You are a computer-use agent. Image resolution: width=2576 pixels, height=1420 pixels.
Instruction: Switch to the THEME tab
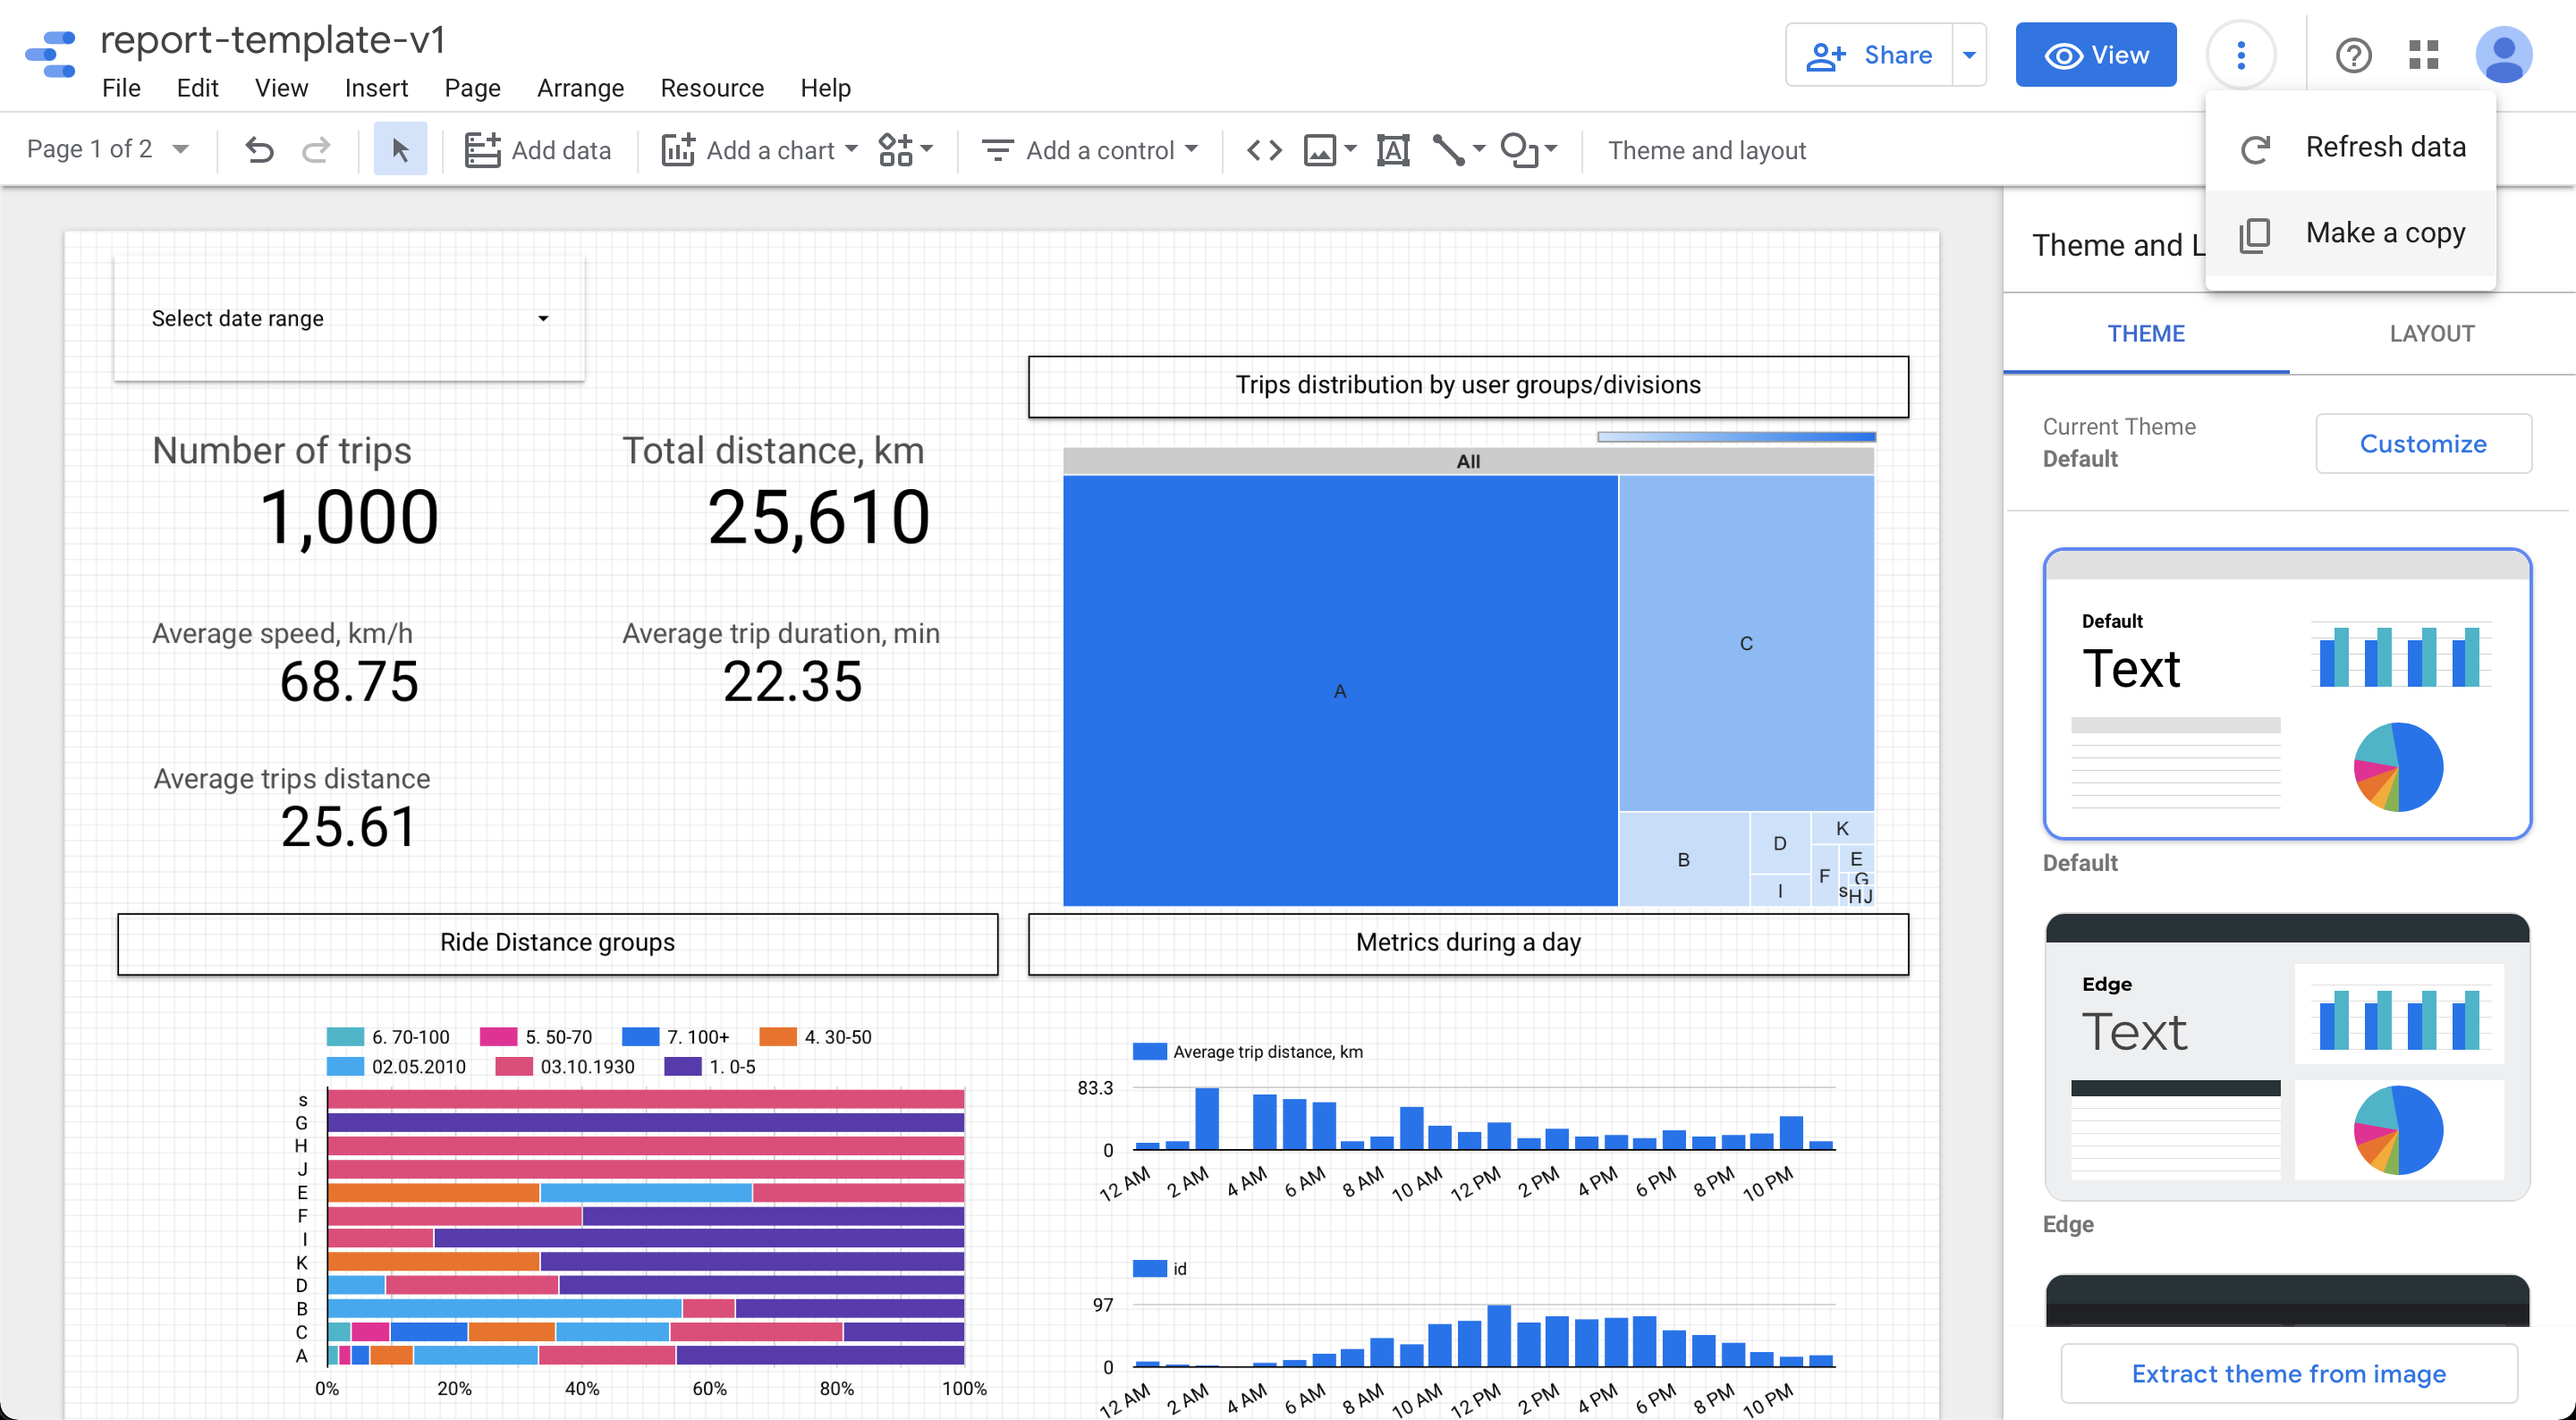[2146, 334]
